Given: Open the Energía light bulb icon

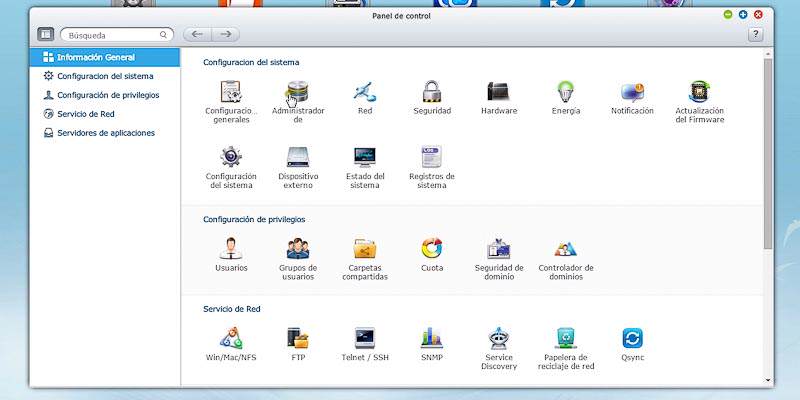Looking at the screenshot, I should (x=565, y=92).
